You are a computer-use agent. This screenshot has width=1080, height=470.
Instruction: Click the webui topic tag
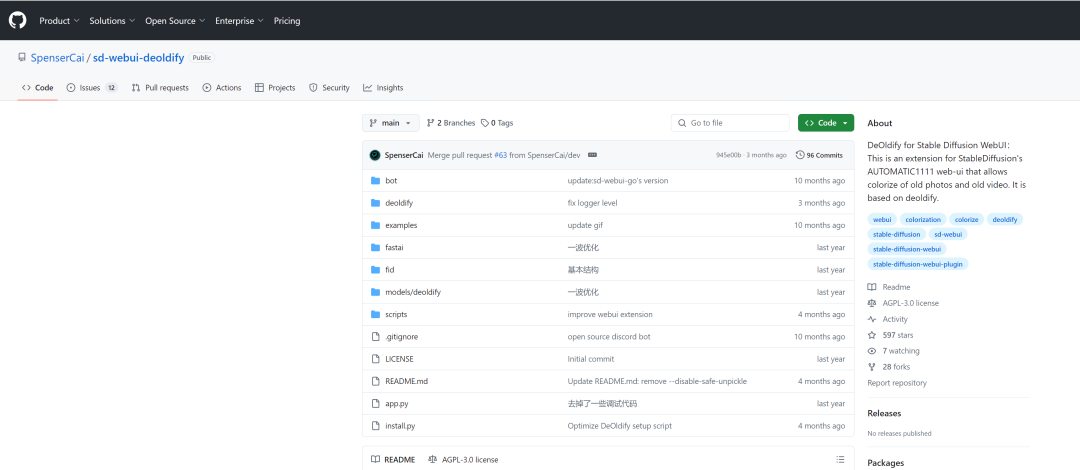[x=882, y=219]
